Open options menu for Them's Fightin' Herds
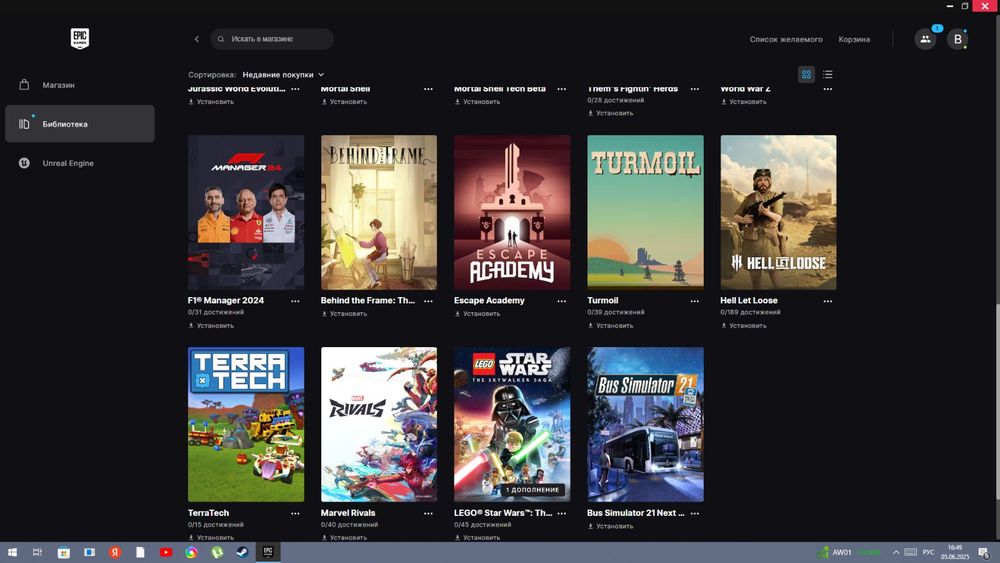Screen dimensions: 1000x563 pos(695,89)
